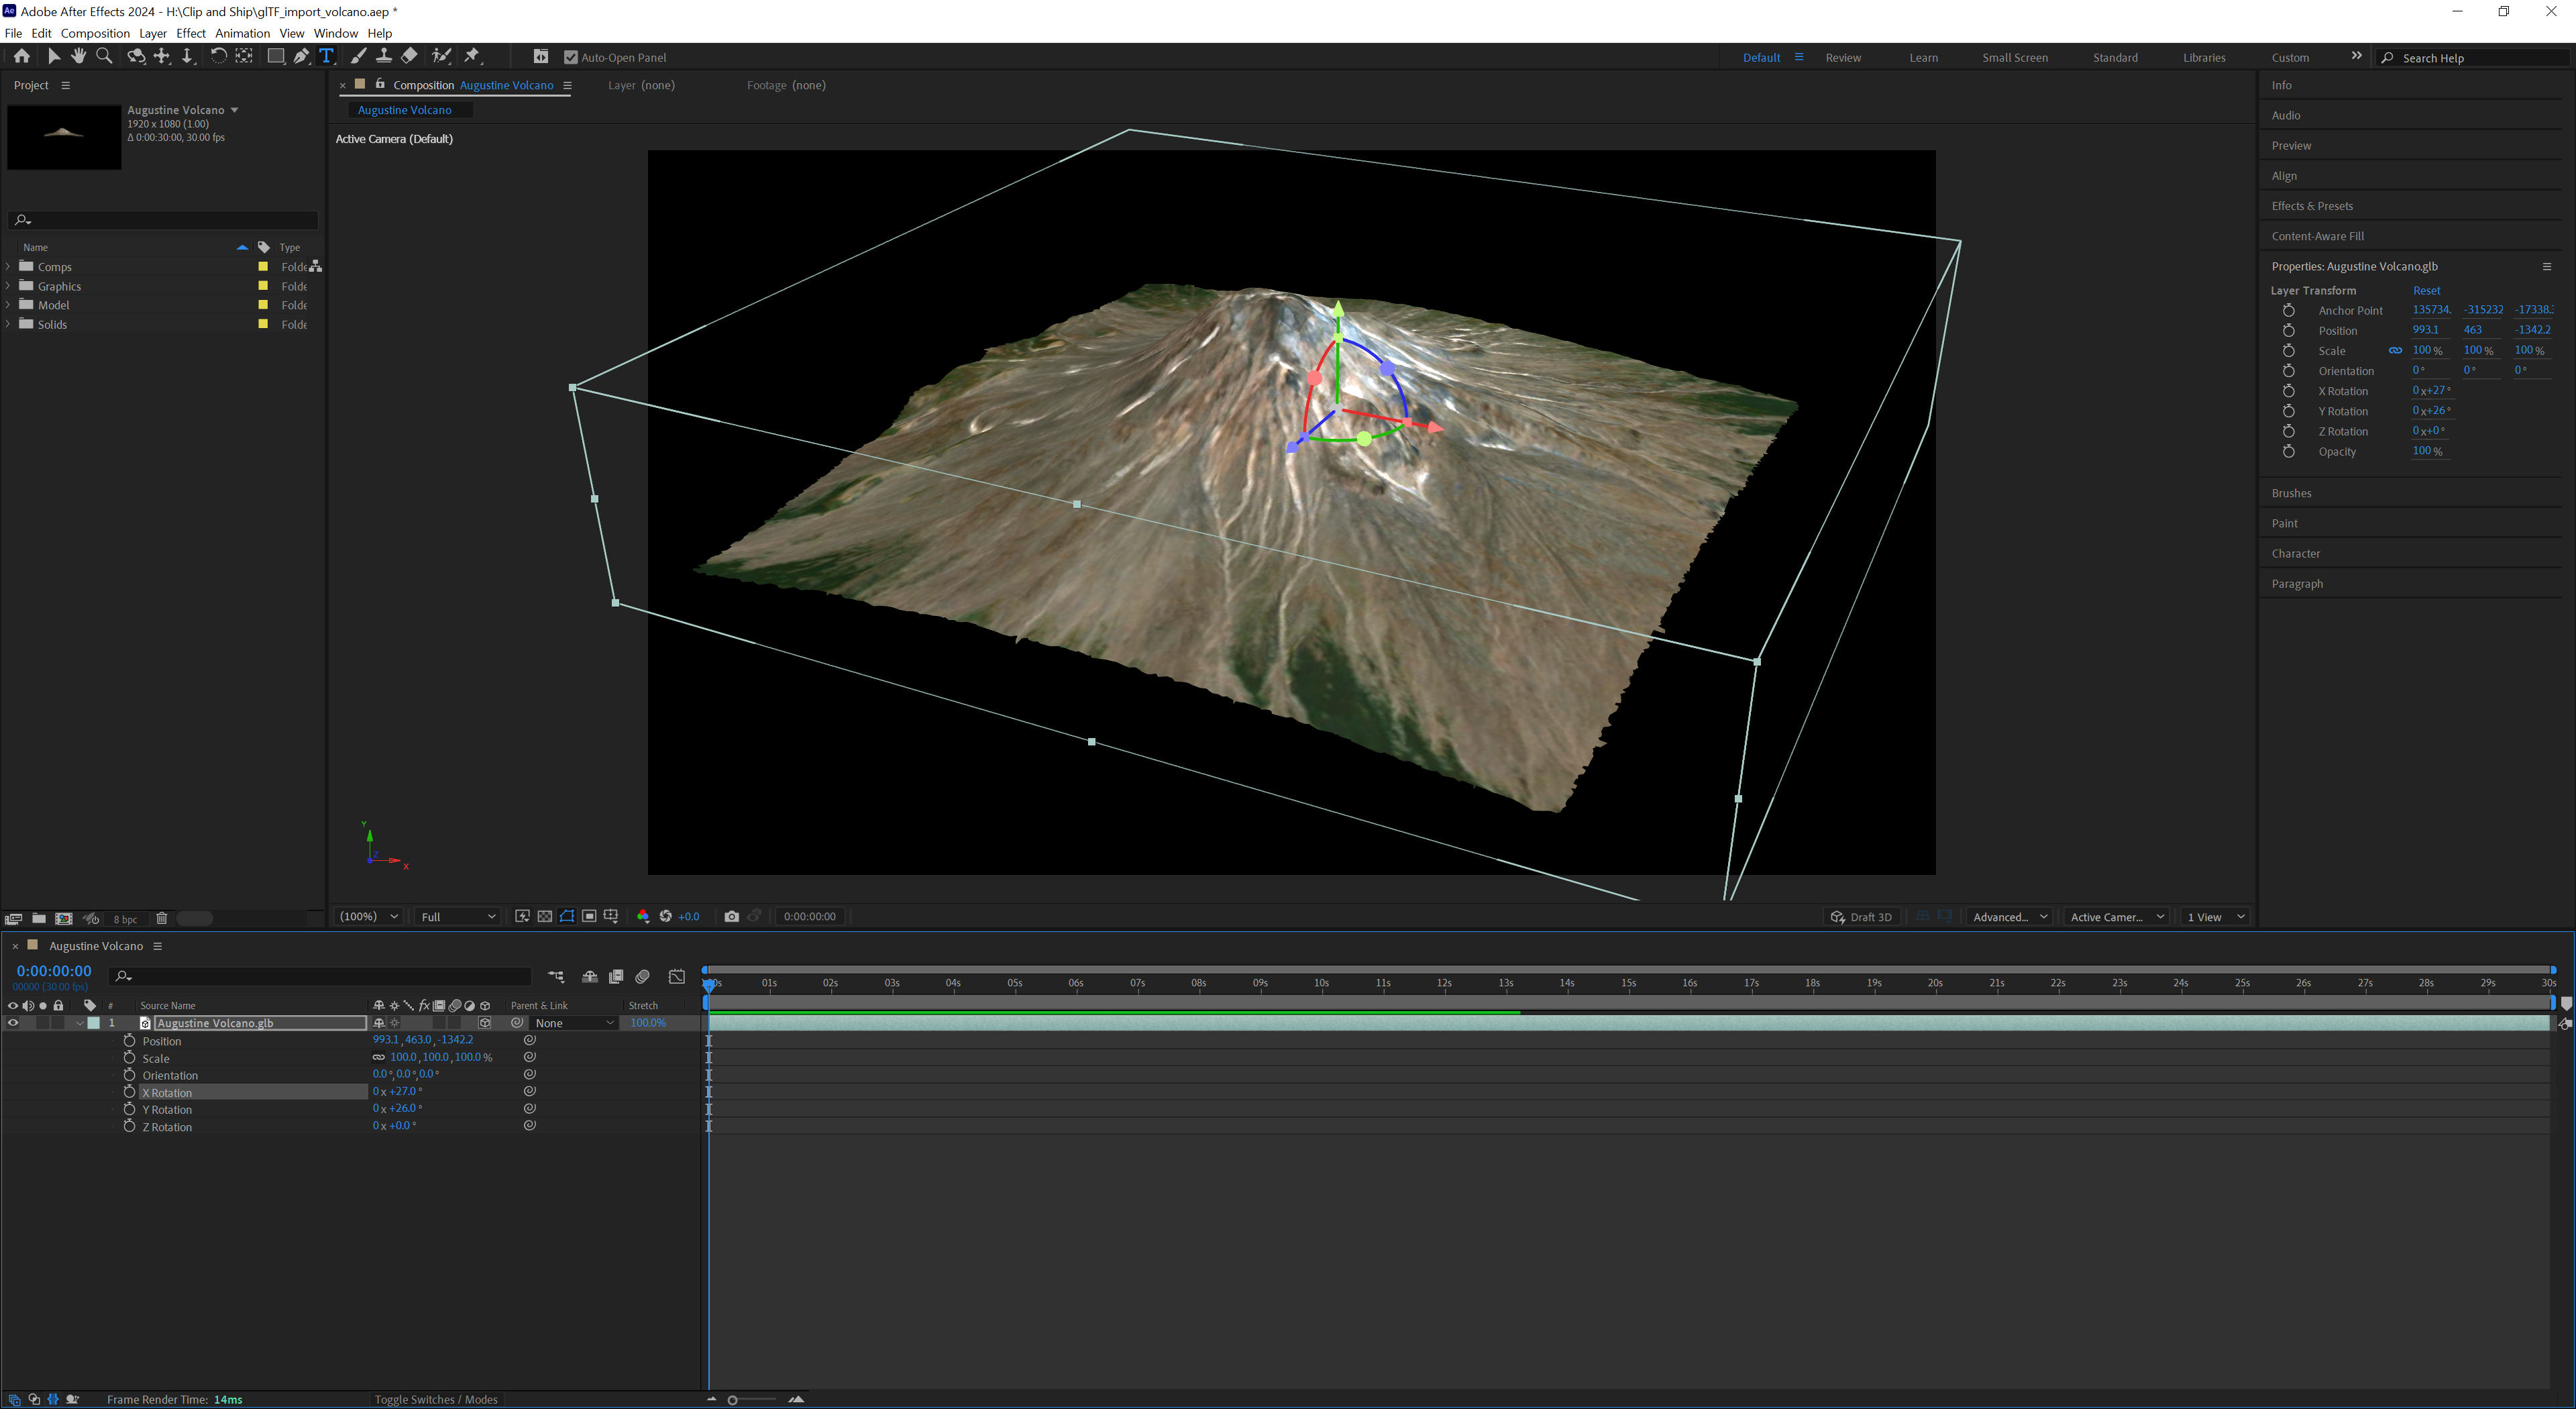The height and width of the screenshot is (1409, 2576).
Task: Hide the Augustine Volcano.glb layer
Action: pyautogui.click(x=13, y=1023)
